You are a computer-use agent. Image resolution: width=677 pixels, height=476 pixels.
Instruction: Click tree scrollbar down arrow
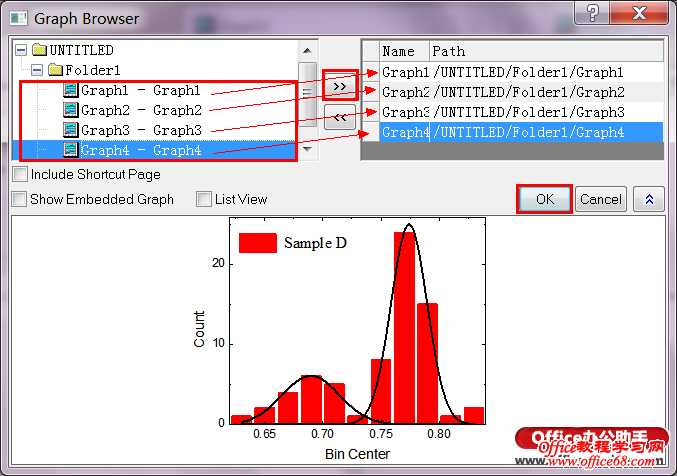coord(307,149)
